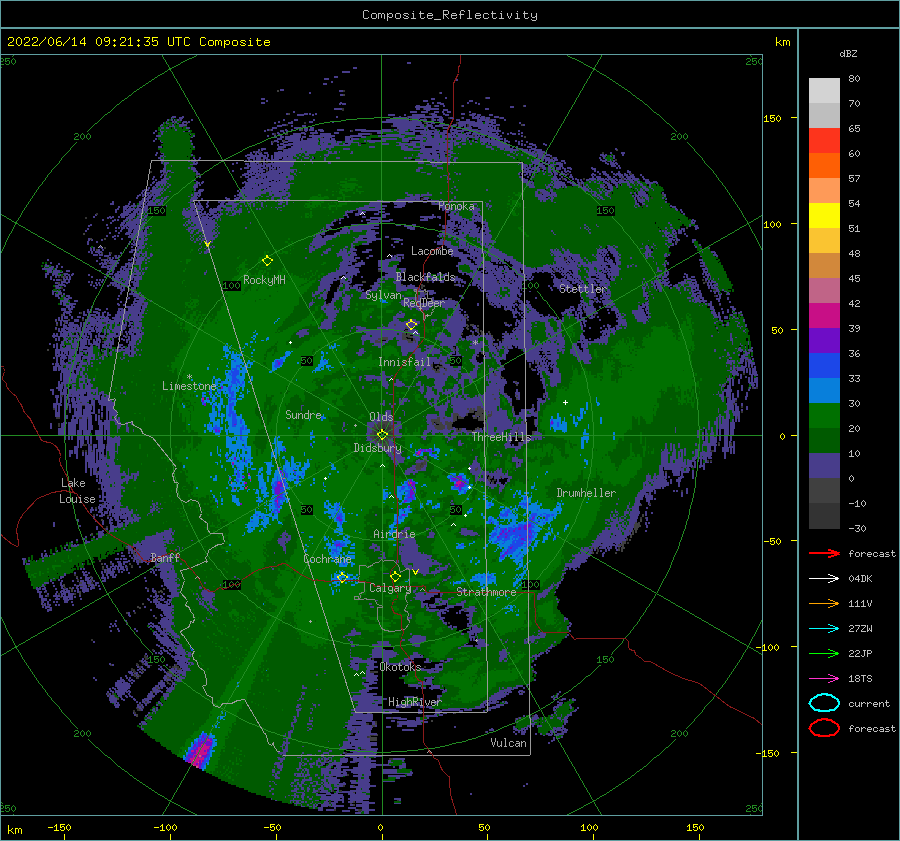Select the 20 dBZ green color swatch
Image resolution: width=900 pixels, height=841 pixels.
pos(824,416)
